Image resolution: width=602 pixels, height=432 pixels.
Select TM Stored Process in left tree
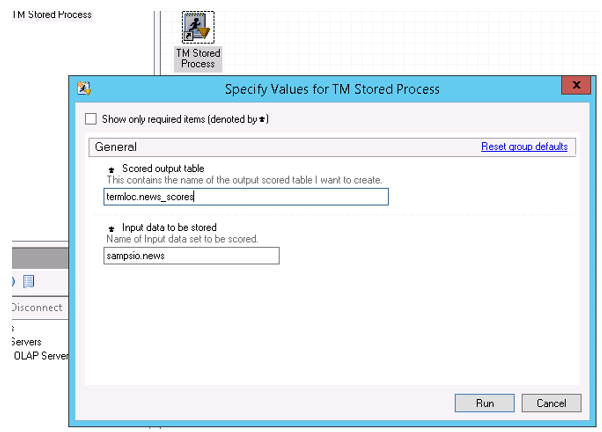pos(50,15)
